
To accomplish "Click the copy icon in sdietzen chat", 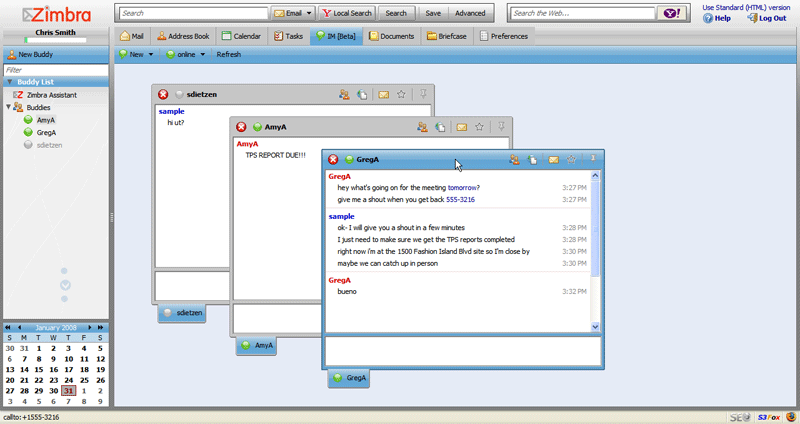I will tap(362, 94).
